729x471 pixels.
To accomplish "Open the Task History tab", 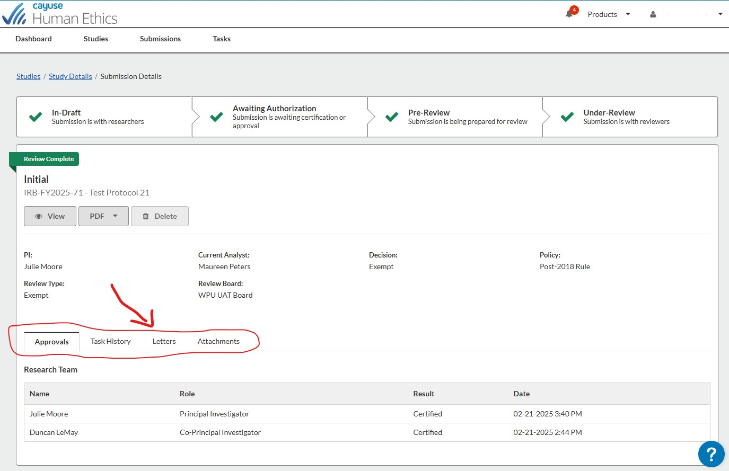I will [x=111, y=341].
